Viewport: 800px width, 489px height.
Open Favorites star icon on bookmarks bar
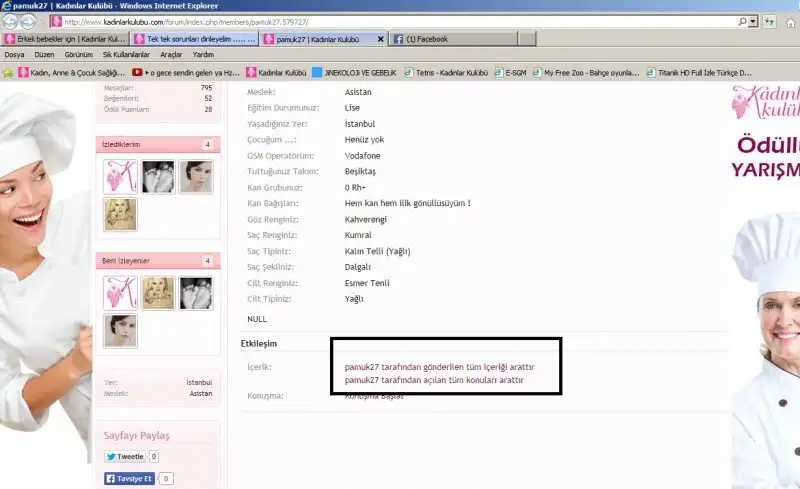[x=9, y=72]
